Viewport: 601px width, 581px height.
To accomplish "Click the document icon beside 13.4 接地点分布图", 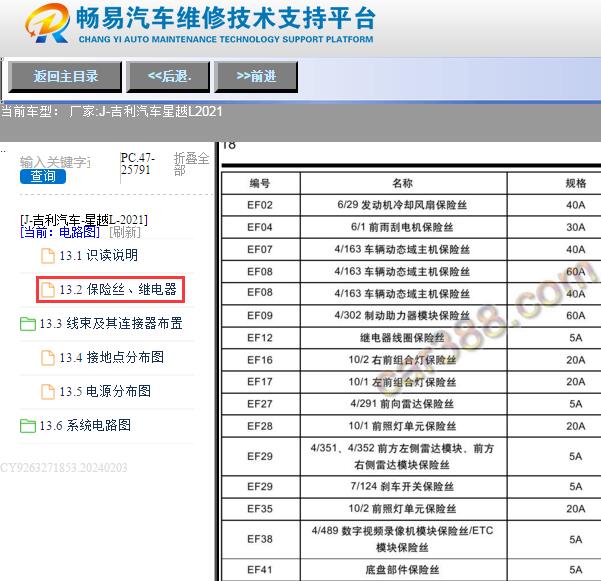I will pyautogui.click(x=48, y=358).
